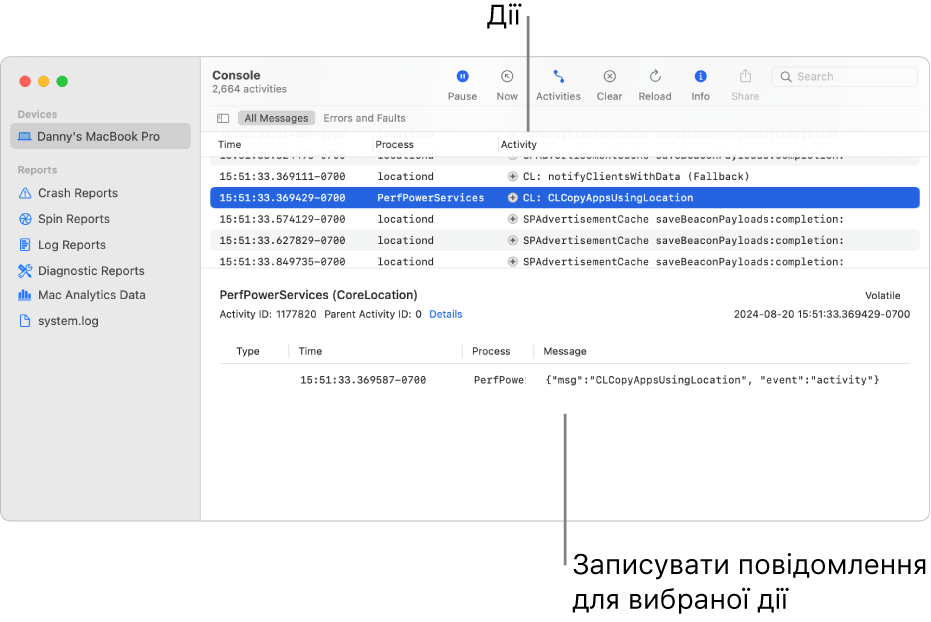The width and height of the screenshot is (931, 622).
Task: Click the Now toolbar icon
Action: click(506, 77)
